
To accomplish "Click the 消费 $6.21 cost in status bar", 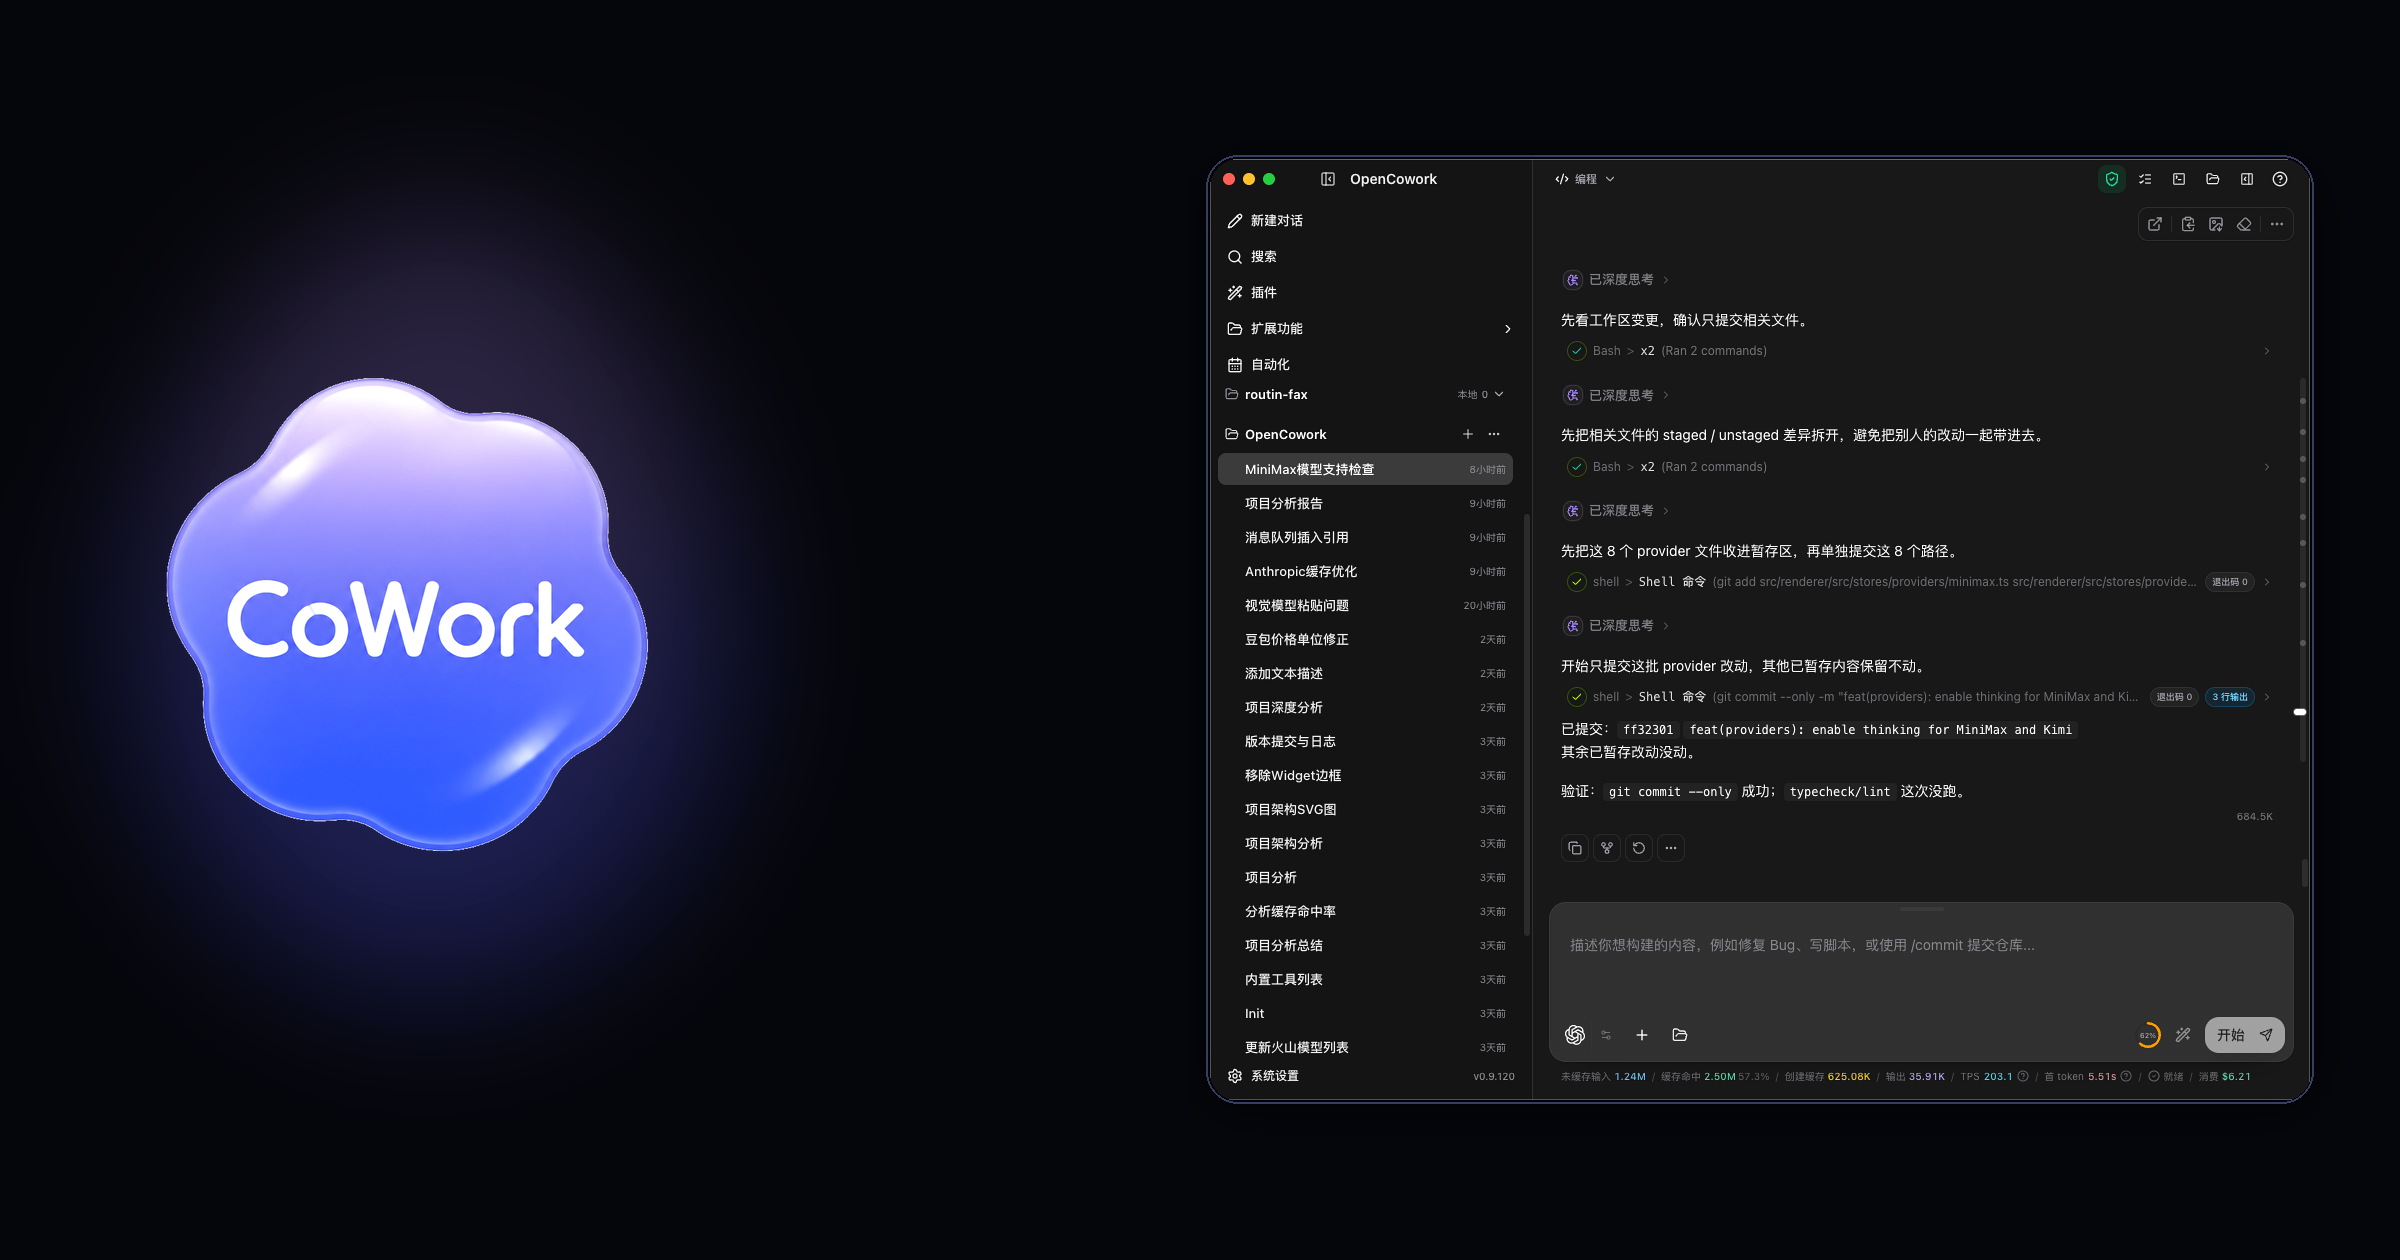I will tap(2225, 1077).
